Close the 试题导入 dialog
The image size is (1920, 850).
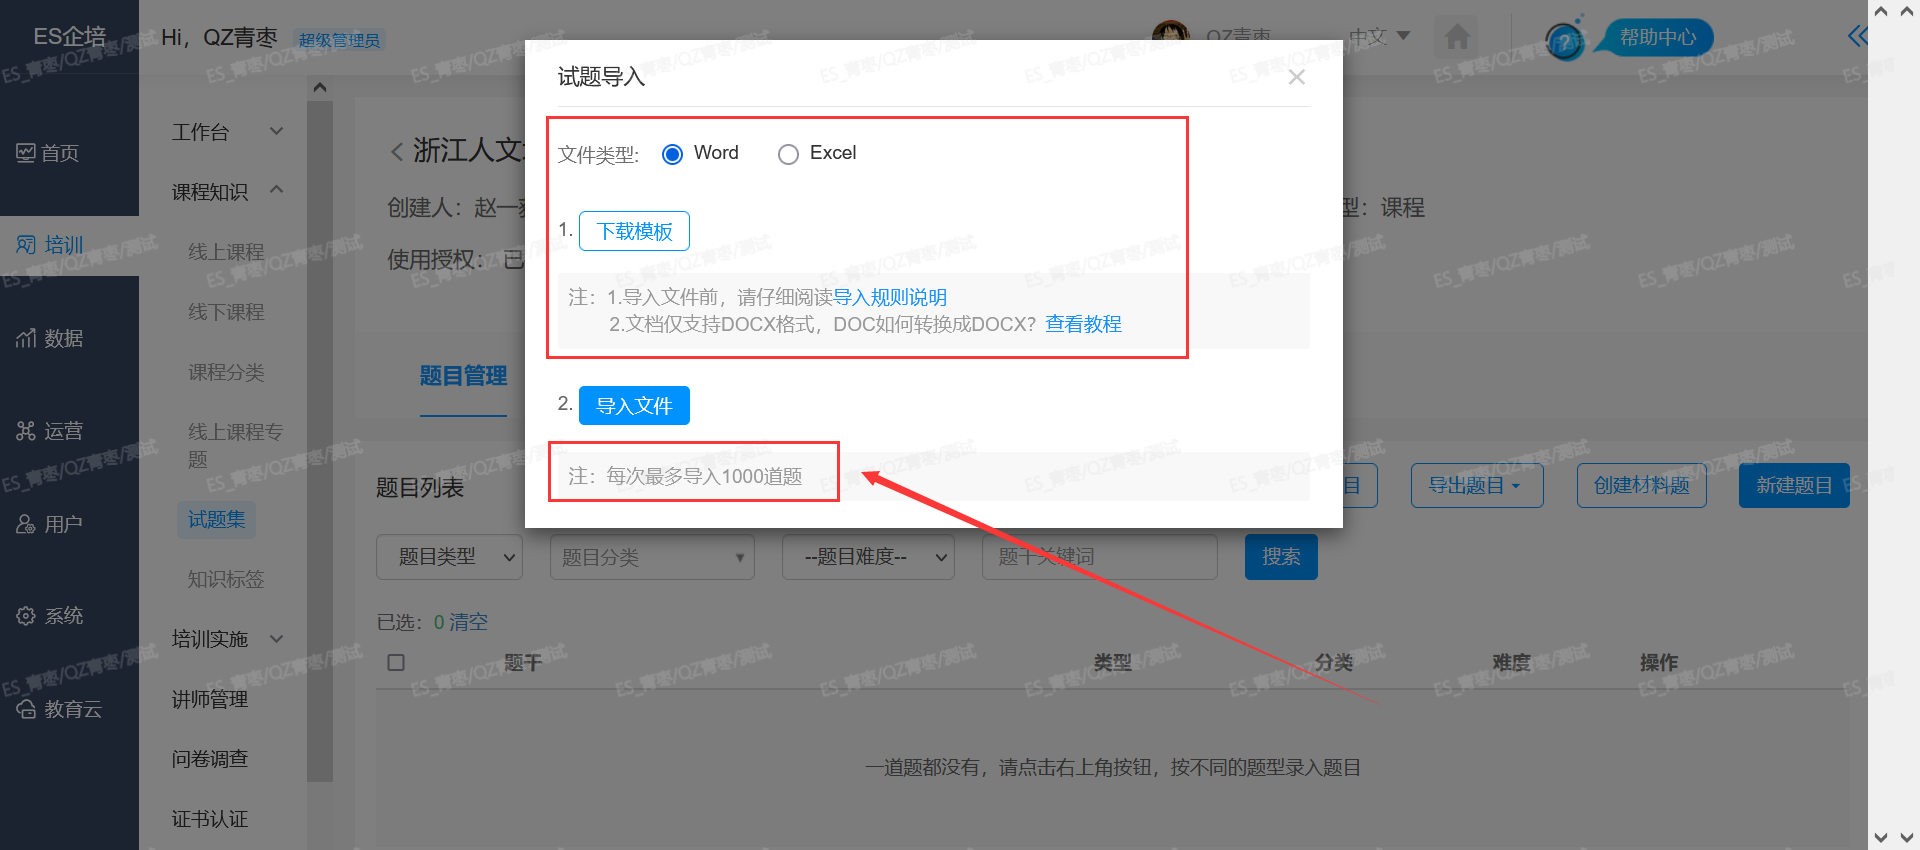(x=1296, y=77)
